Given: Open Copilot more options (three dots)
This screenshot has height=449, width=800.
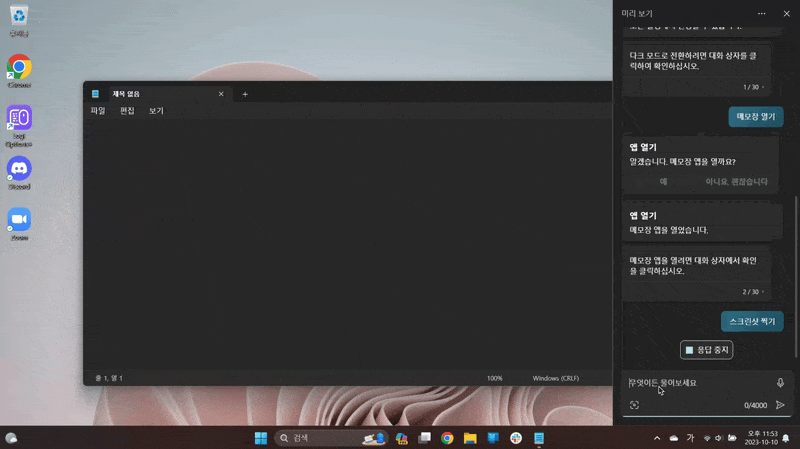Looking at the screenshot, I should click(x=761, y=14).
